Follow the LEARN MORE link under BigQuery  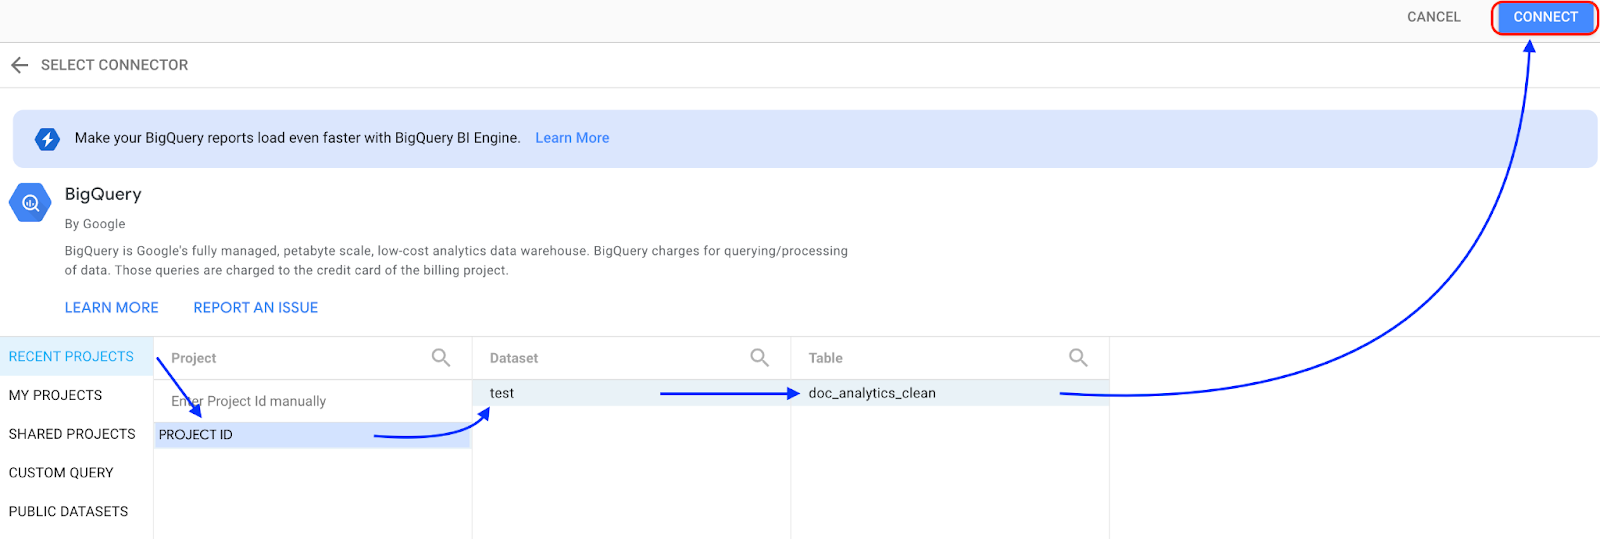111,308
